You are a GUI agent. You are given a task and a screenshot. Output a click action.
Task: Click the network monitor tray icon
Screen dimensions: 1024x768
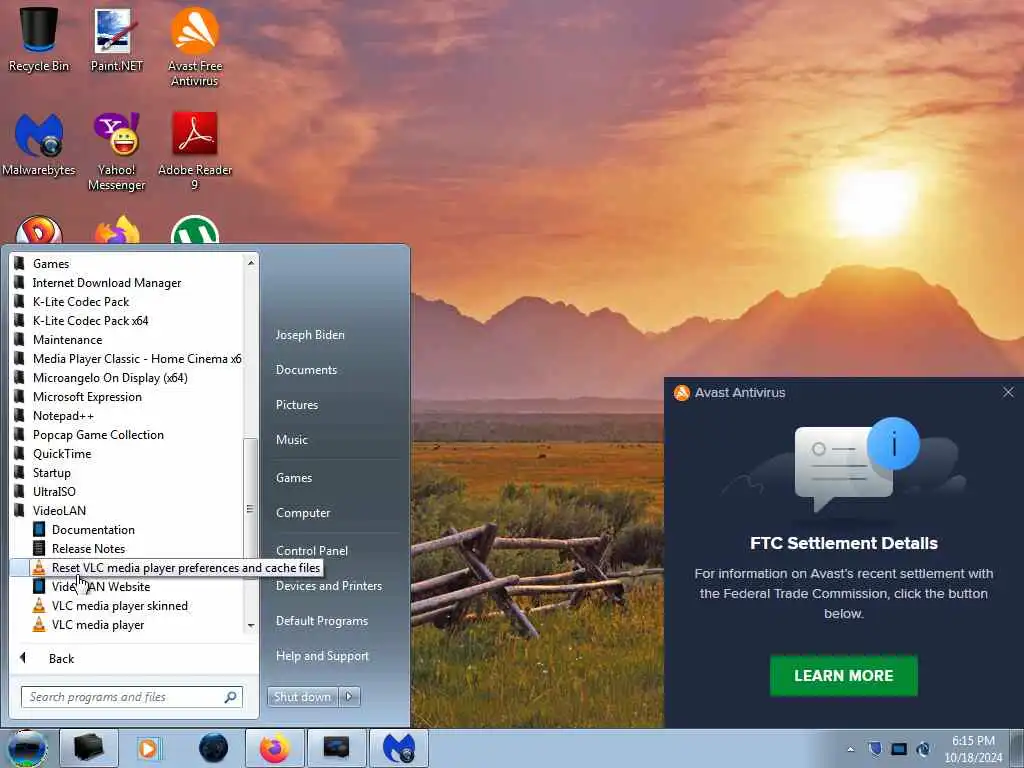pos(899,749)
